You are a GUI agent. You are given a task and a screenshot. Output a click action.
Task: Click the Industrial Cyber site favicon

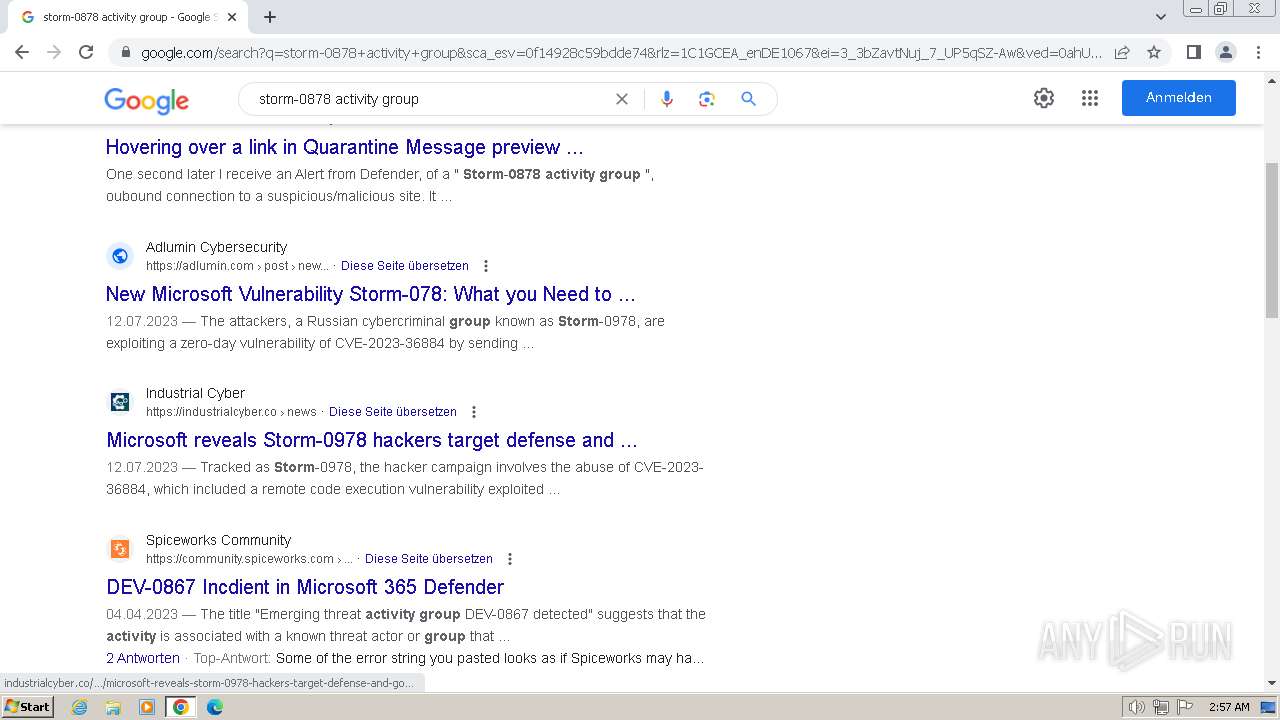coord(120,402)
